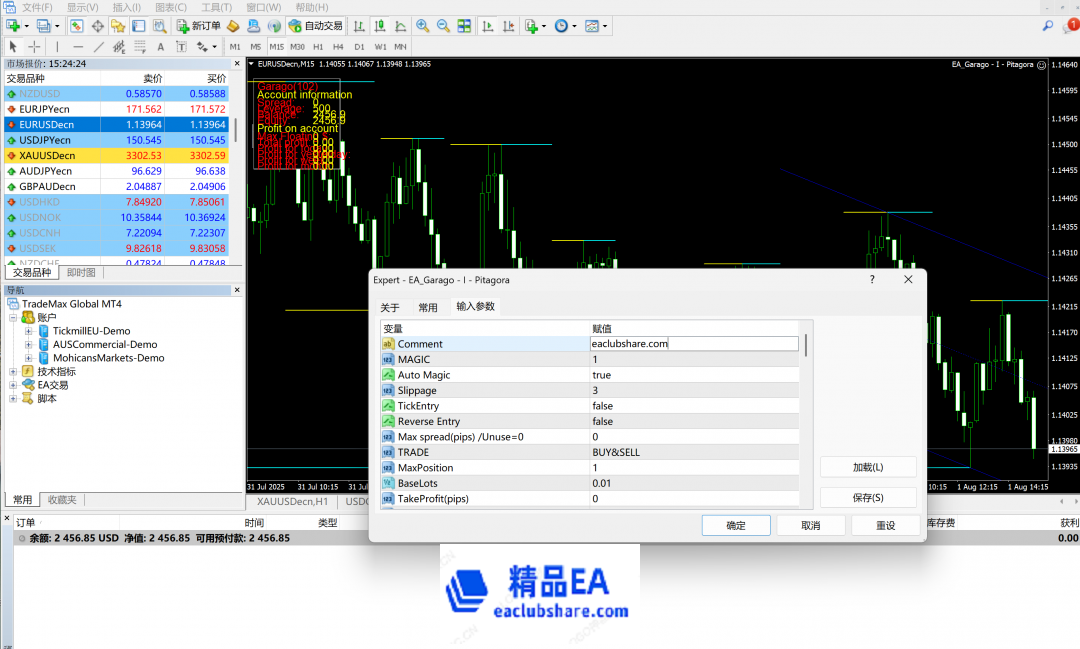Select the text label (A) tool
Screen dimensions: 1080x649
tap(160, 46)
